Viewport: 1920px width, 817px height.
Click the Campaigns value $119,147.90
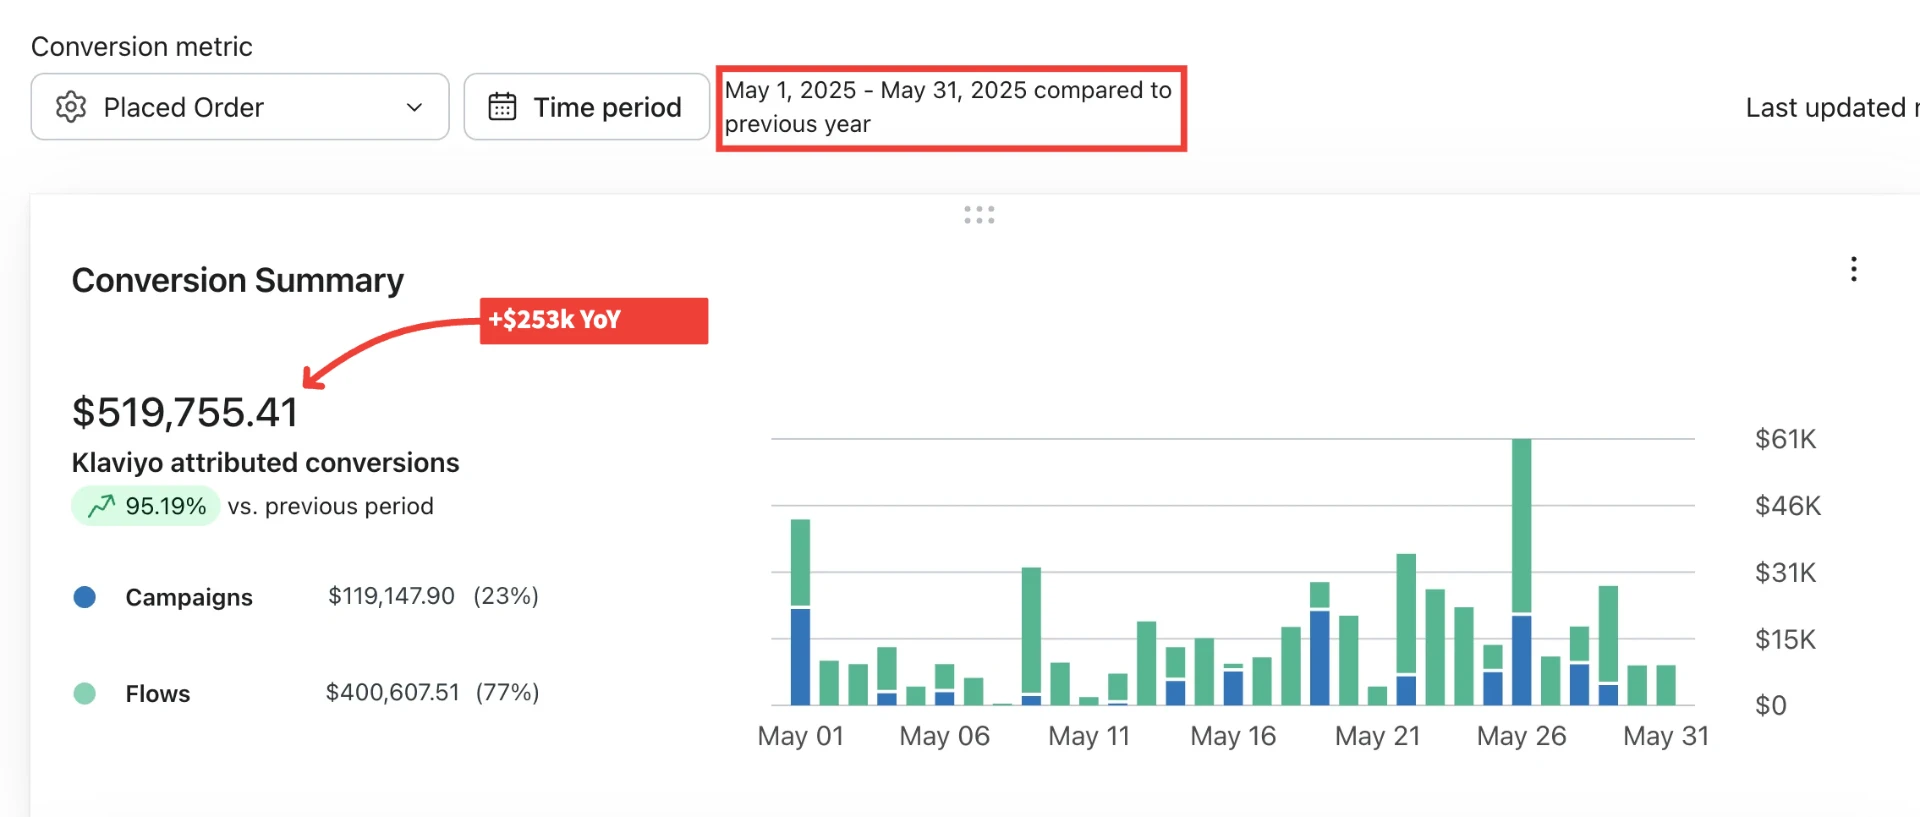[x=391, y=596]
